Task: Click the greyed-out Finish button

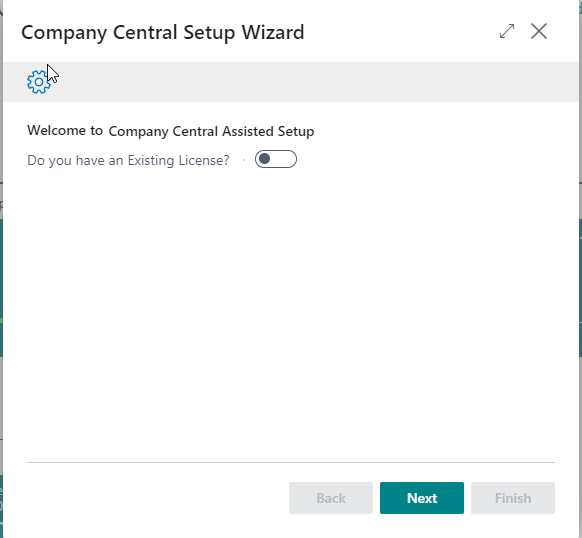Action: click(513, 498)
